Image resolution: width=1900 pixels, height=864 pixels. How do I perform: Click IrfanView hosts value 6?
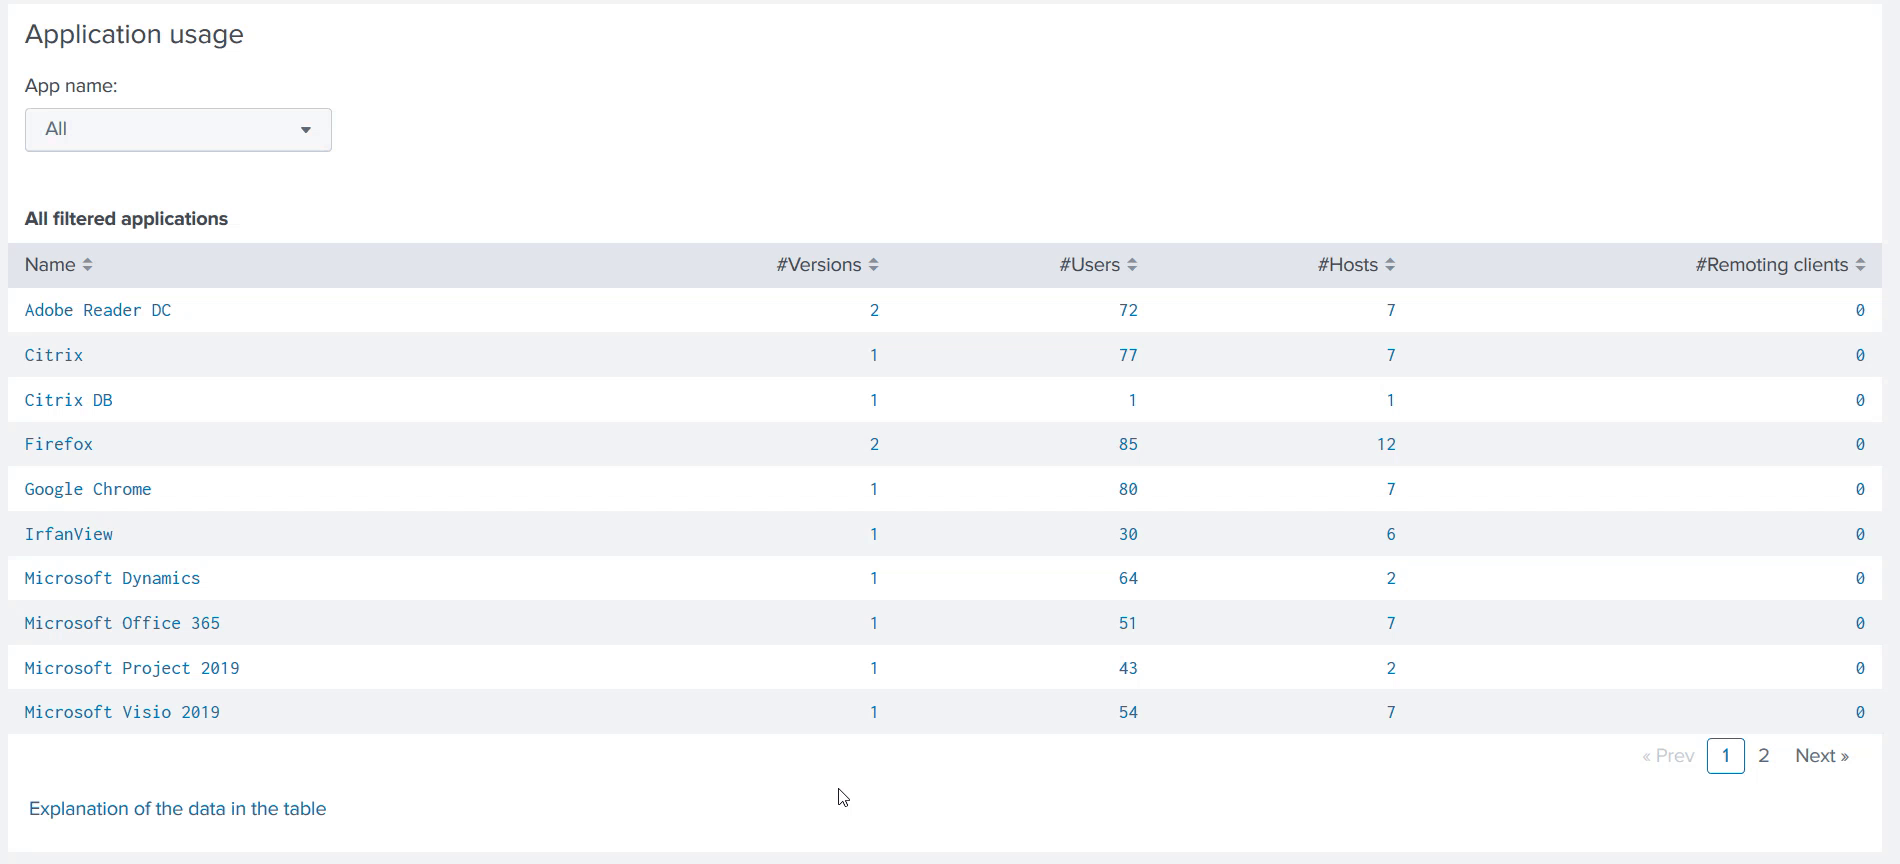[x=1391, y=534]
